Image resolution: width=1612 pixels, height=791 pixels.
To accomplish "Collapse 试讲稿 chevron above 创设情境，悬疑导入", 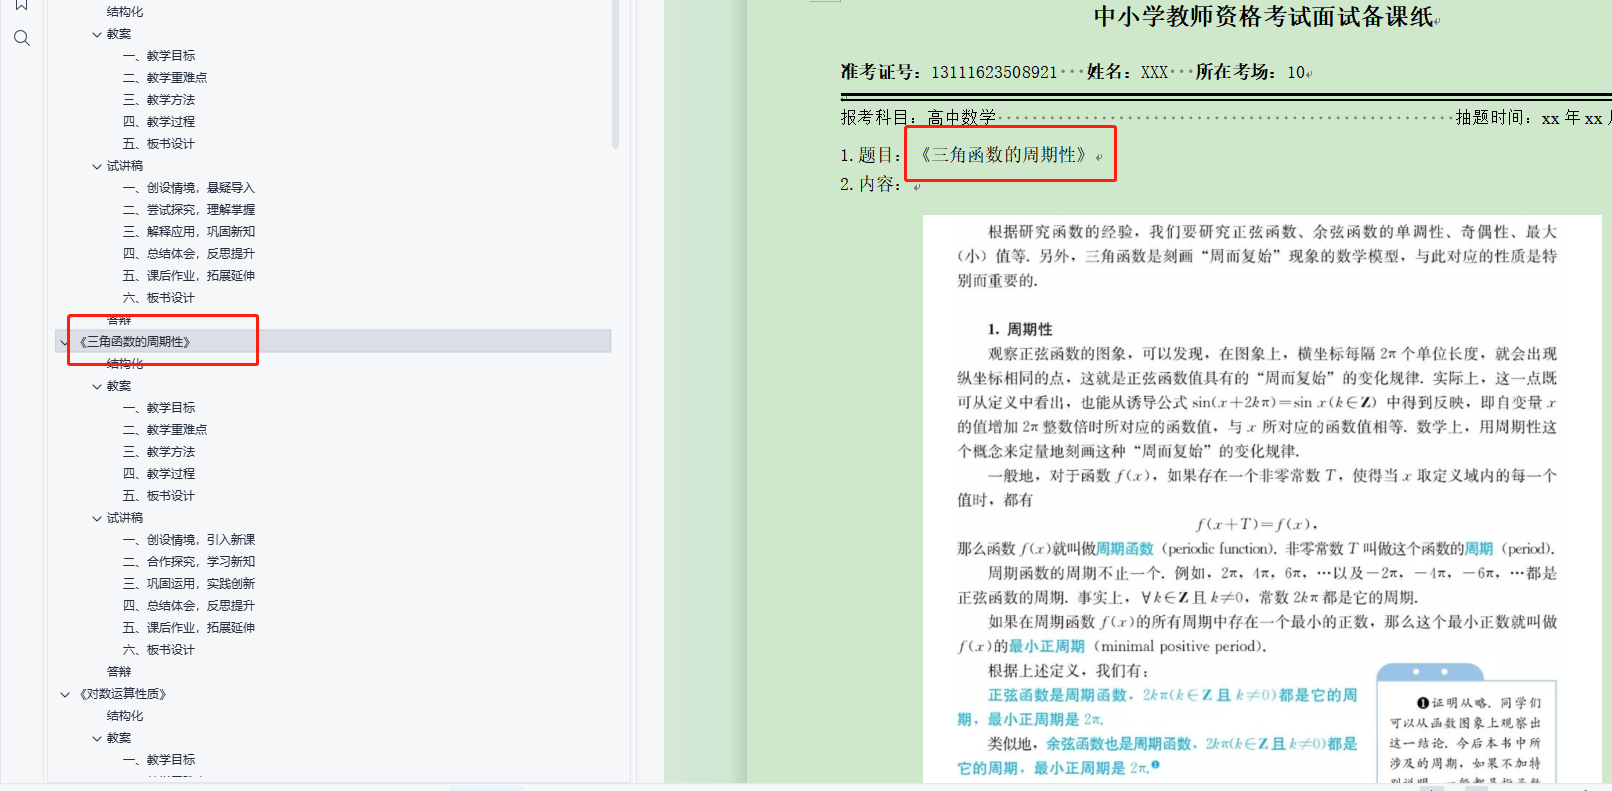I will pyautogui.click(x=97, y=166).
